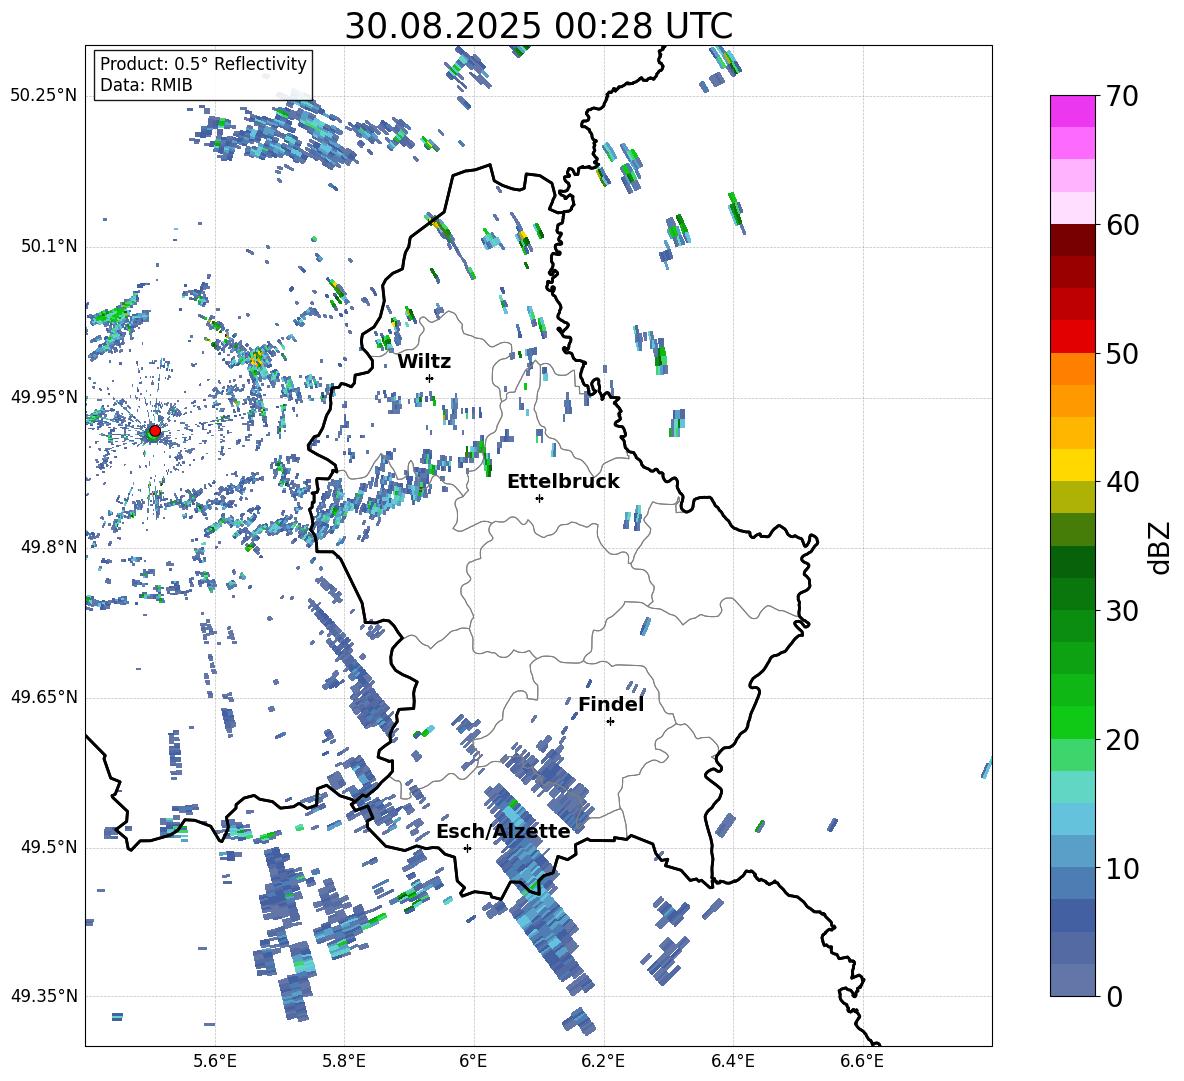Viewport: 1184px width, 1081px height.
Task: Click the Wiltz location cross marker
Action: click(x=430, y=378)
